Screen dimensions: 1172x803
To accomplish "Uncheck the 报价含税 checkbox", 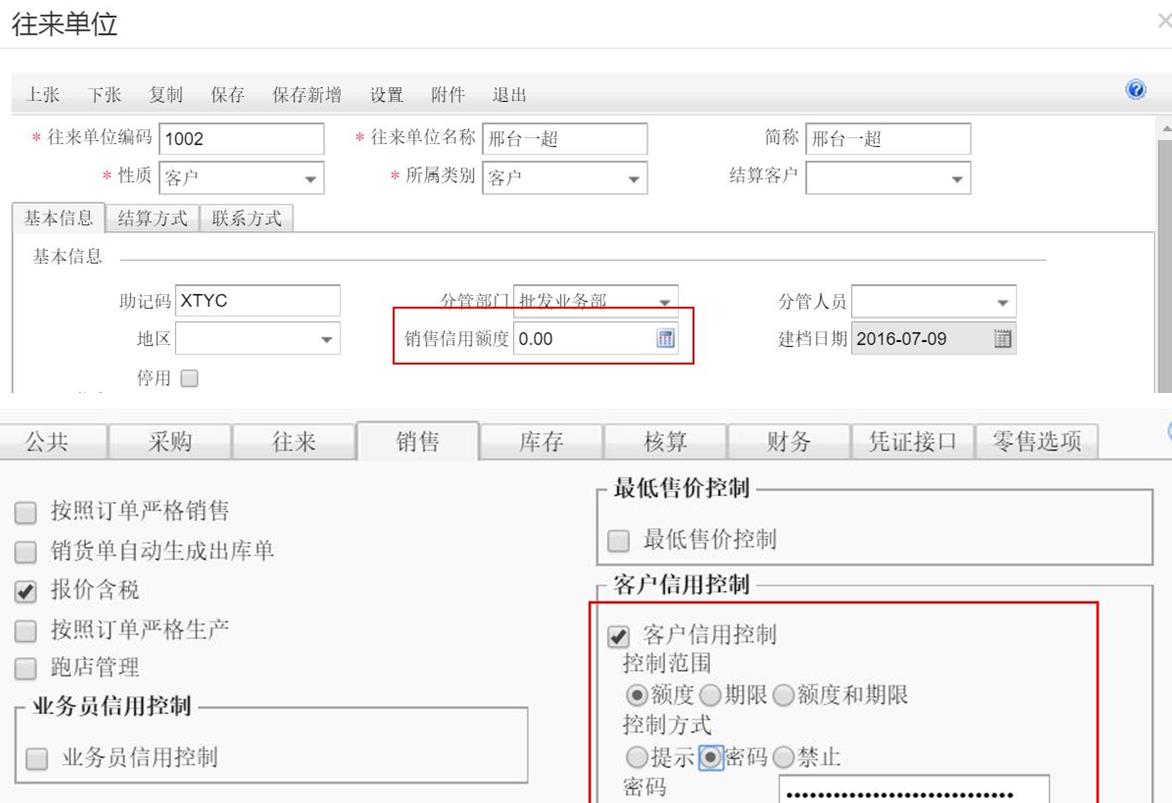I will pyautogui.click(x=29, y=592).
